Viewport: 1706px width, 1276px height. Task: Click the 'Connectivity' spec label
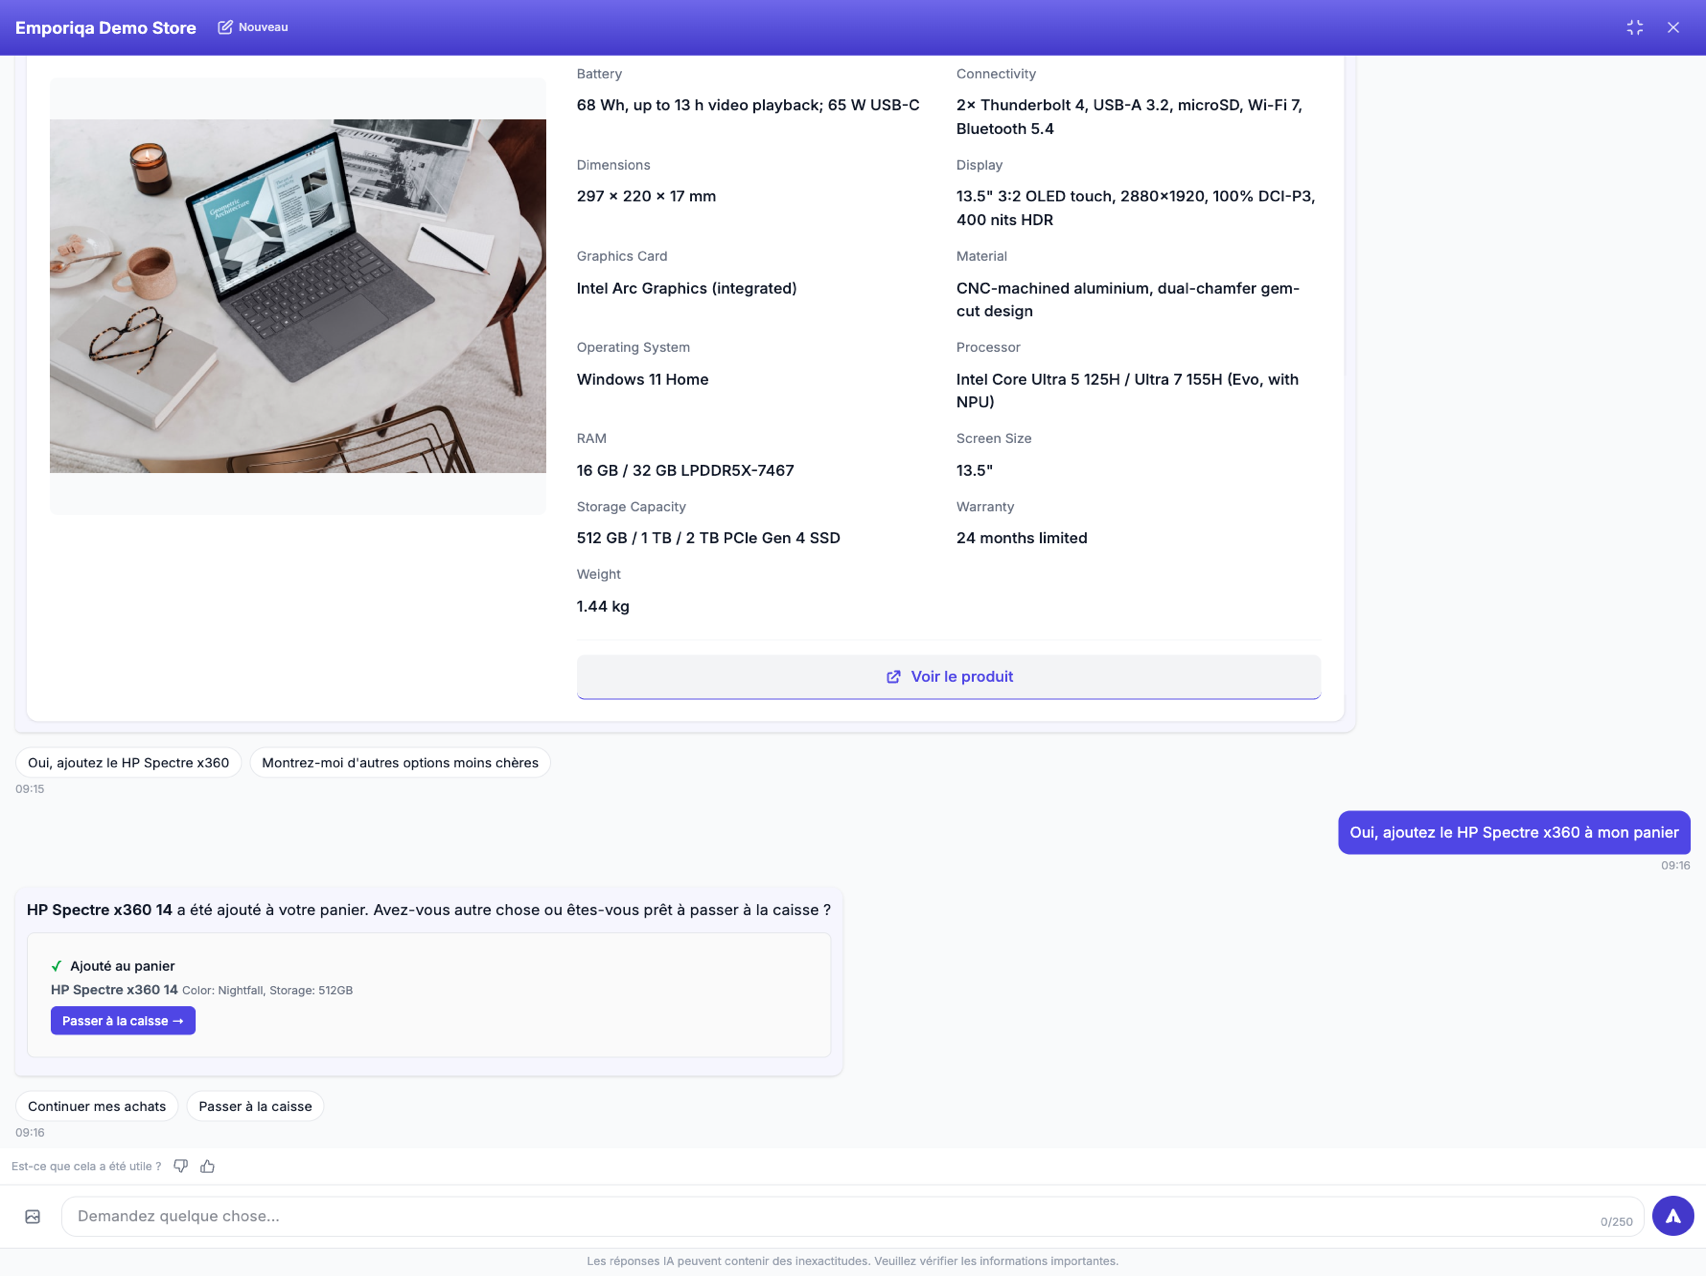996,74
